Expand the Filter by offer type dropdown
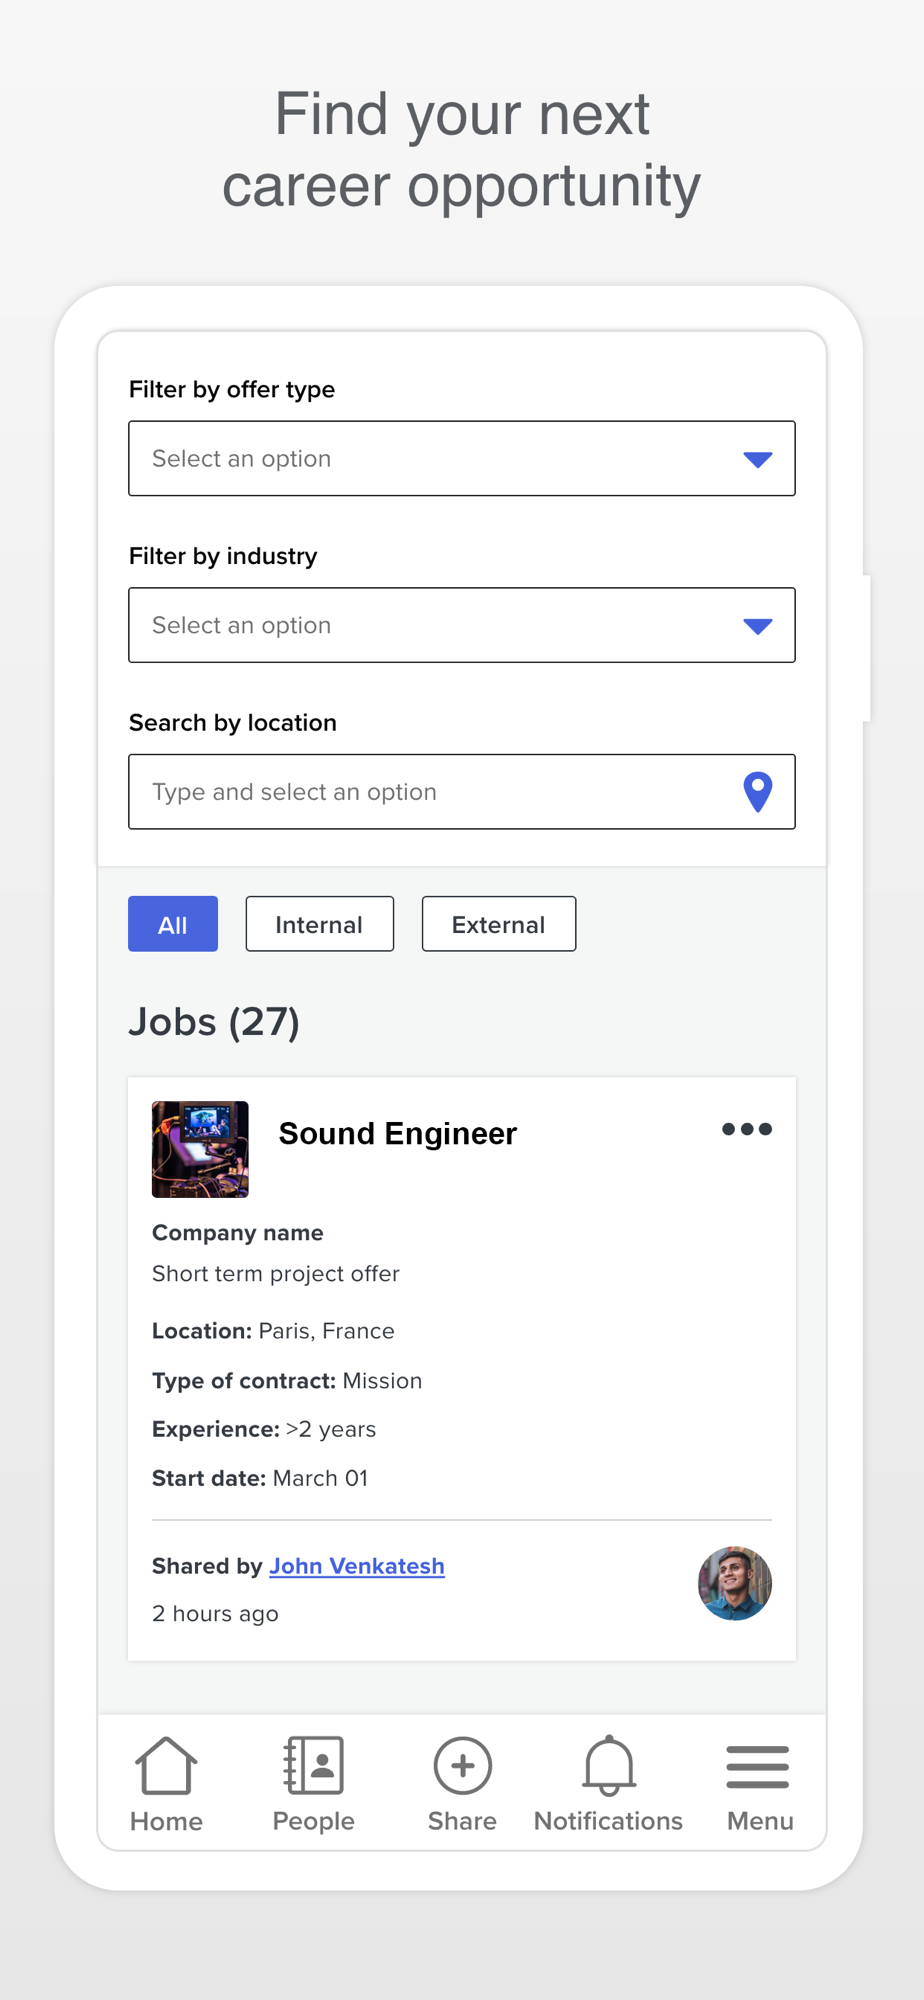924x2000 pixels. pos(440,459)
